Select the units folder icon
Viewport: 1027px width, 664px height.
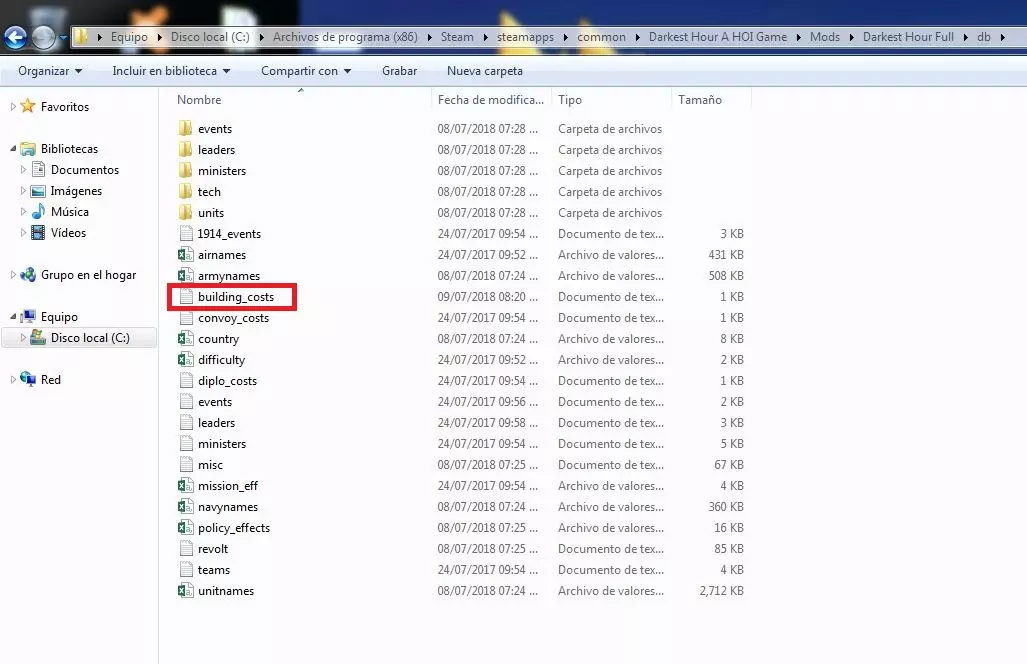186,212
